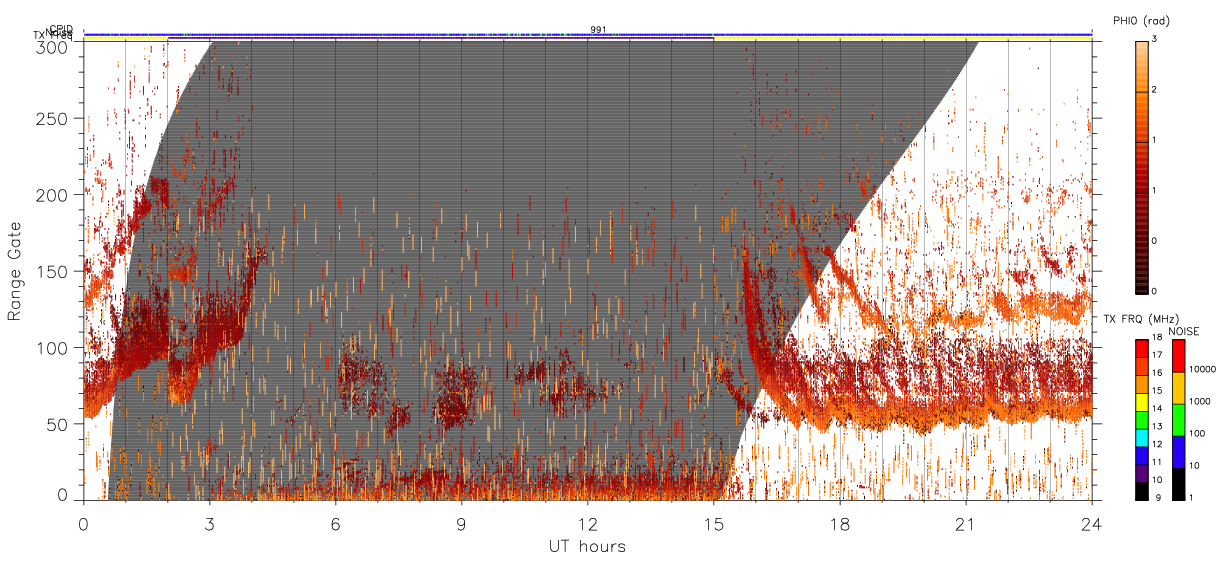Click the blue noise strip above the plot
This screenshot has width=1228, height=567.
(588, 34)
